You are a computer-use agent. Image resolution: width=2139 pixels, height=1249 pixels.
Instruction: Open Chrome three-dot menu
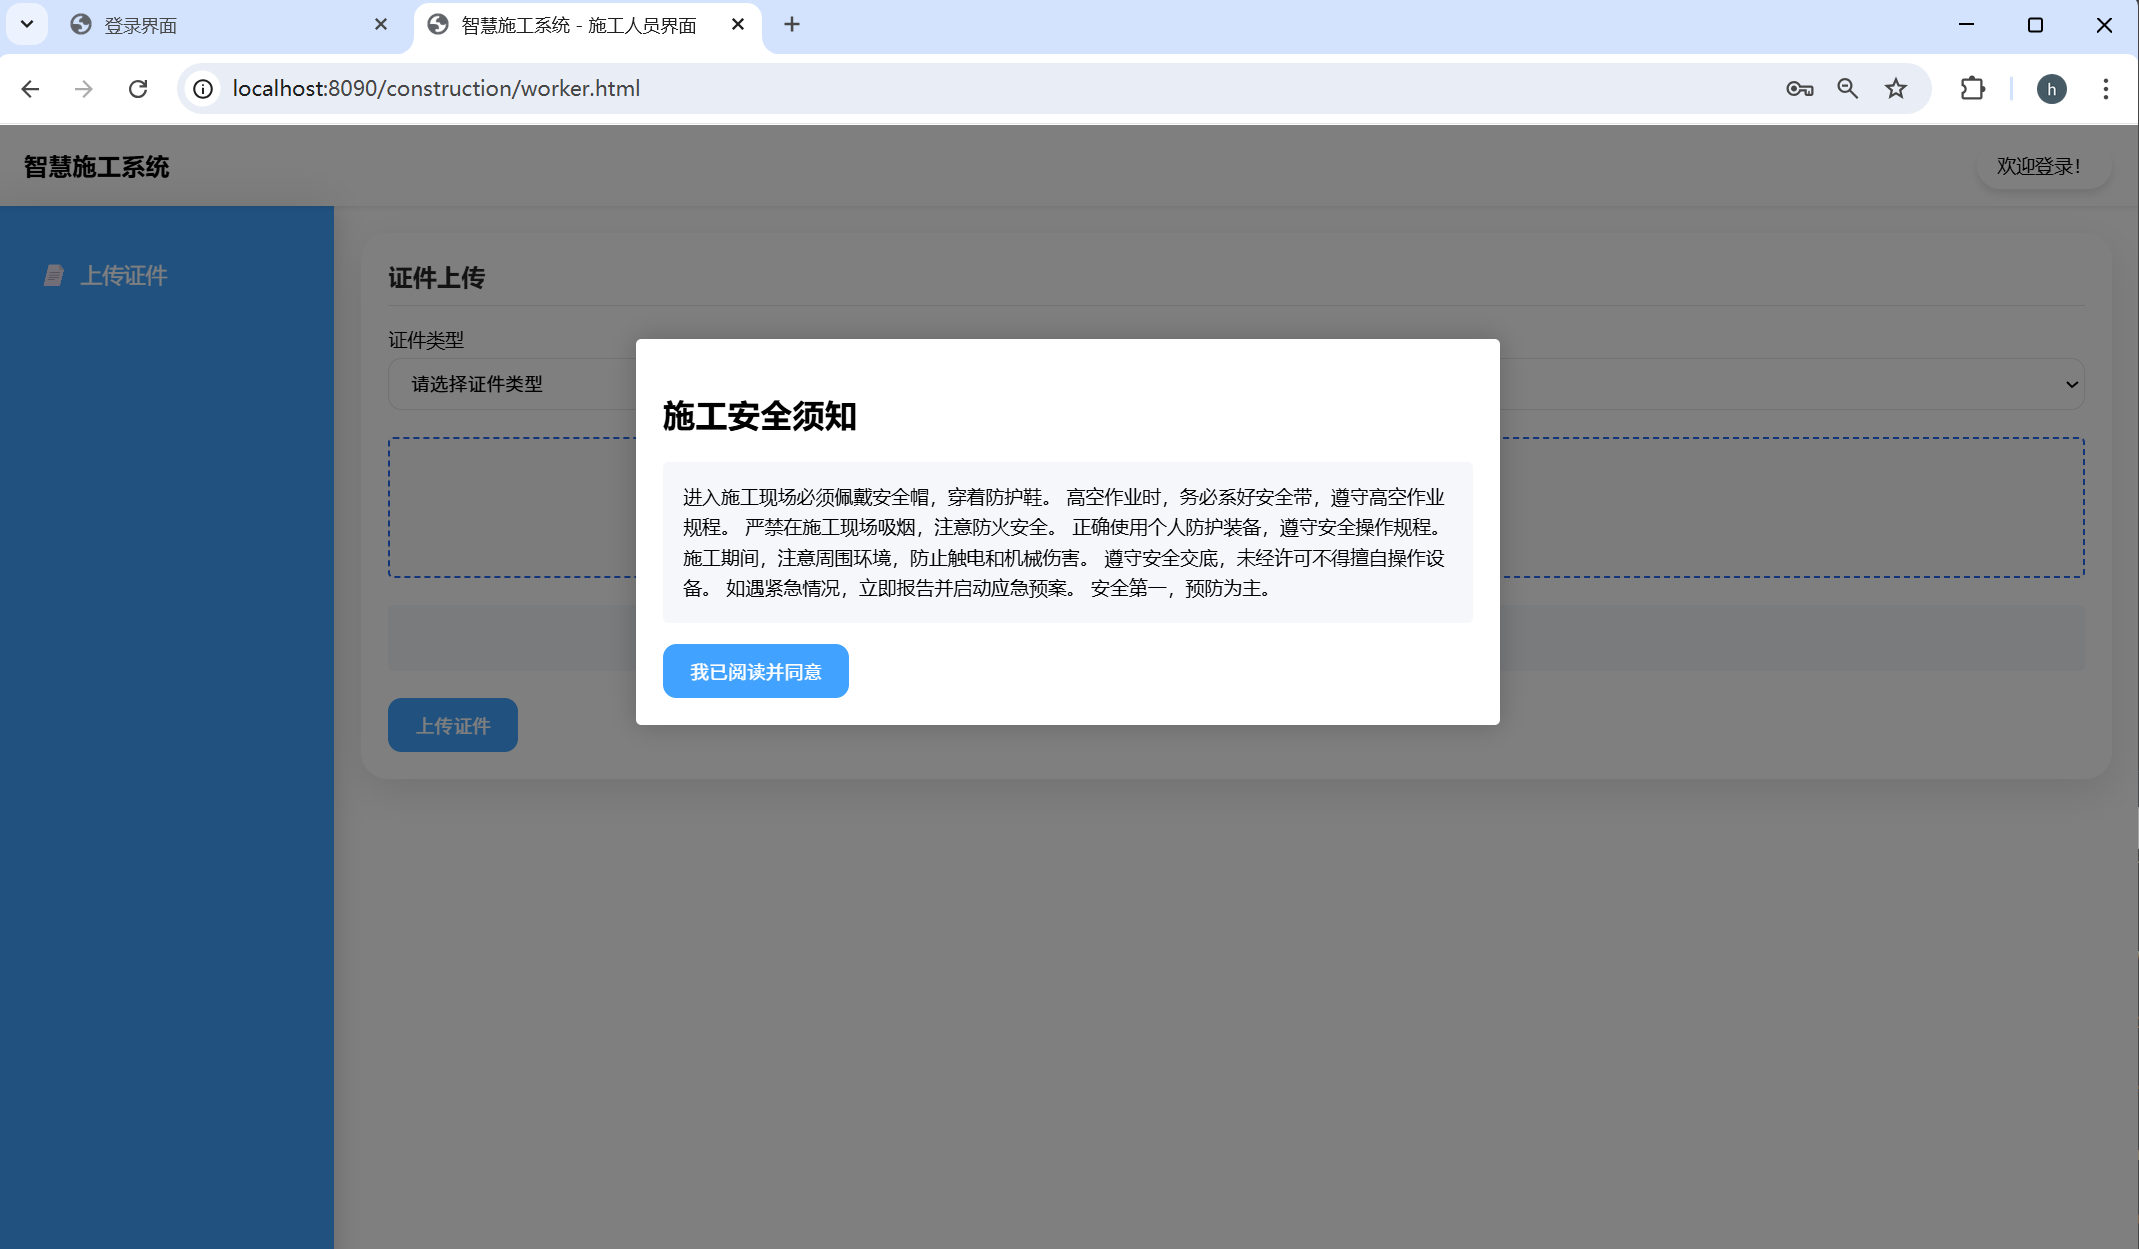click(x=2105, y=89)
